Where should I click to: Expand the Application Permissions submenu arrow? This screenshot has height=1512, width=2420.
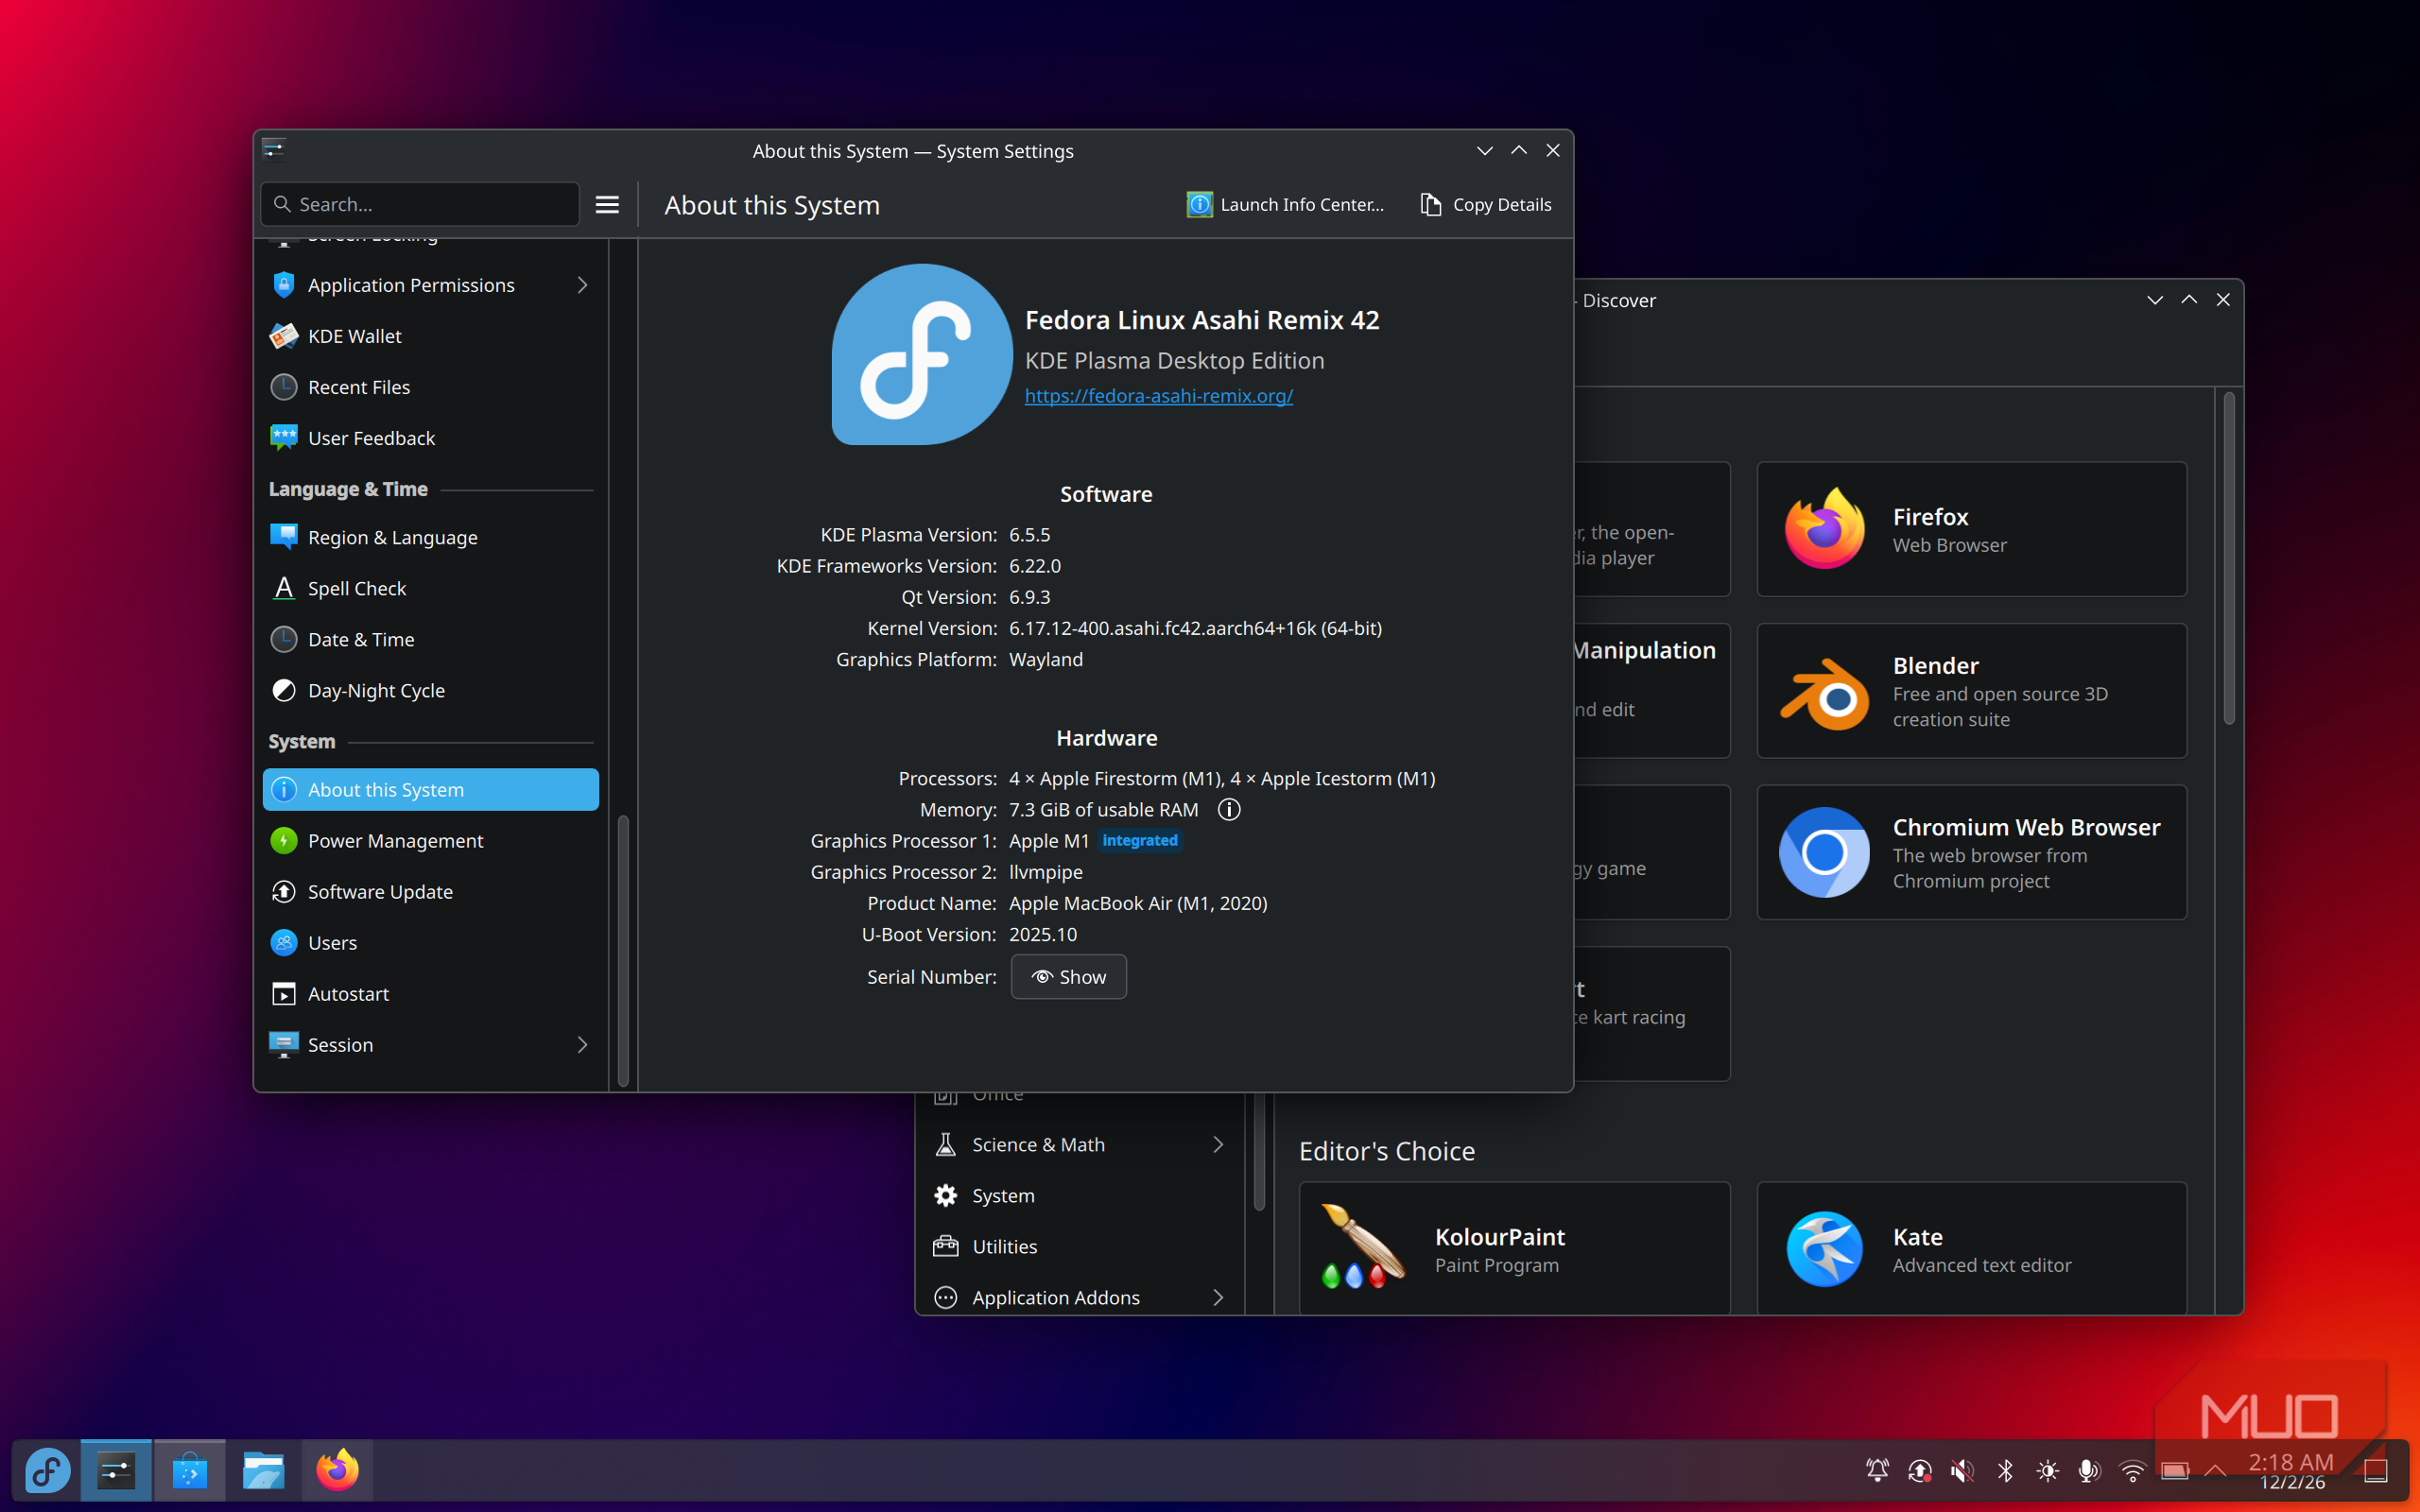tap(582, 285)
